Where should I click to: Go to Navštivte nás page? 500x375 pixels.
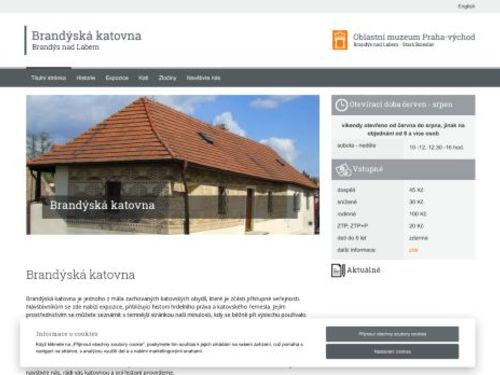coord(203,78)
